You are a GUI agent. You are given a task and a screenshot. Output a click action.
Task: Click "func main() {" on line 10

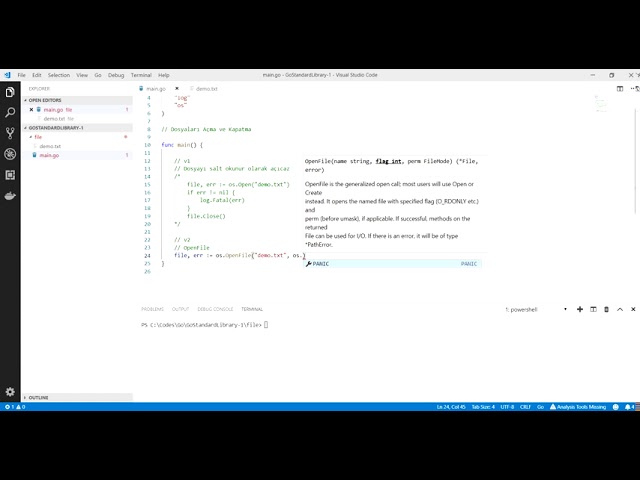[182, 145]
